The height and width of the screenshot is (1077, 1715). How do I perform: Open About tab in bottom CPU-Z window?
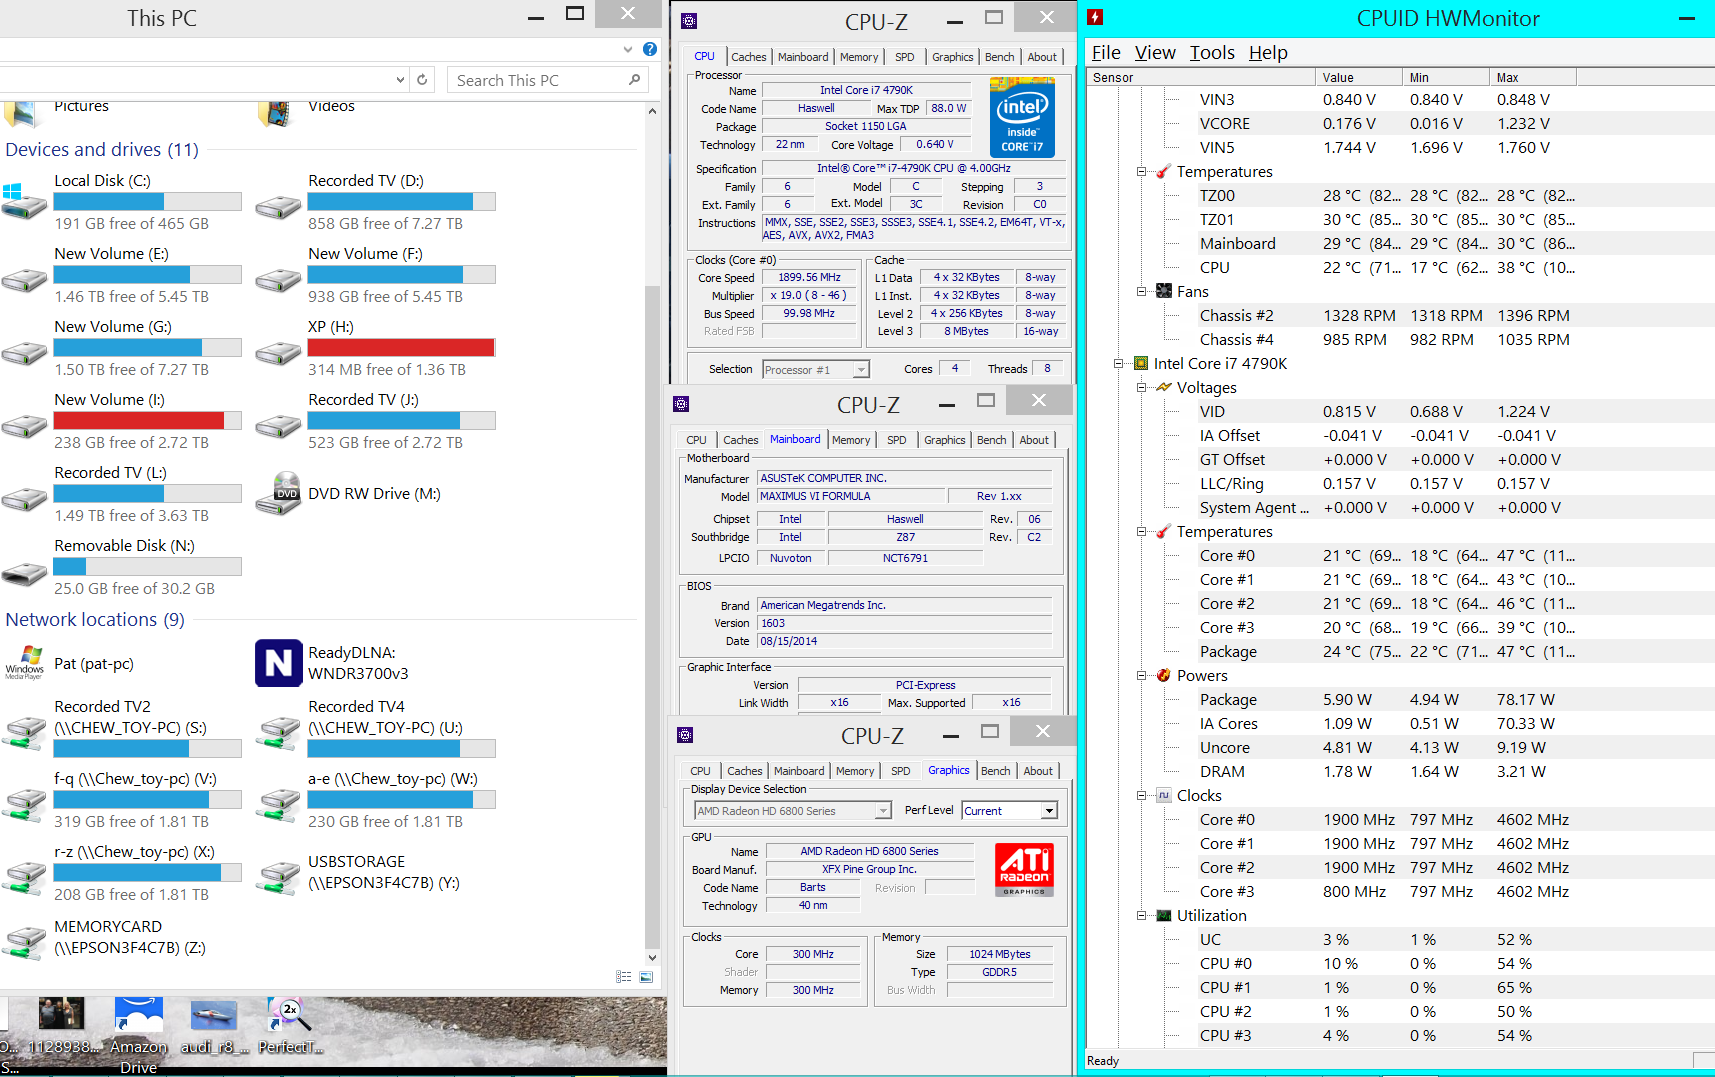tap(1038, 771)
